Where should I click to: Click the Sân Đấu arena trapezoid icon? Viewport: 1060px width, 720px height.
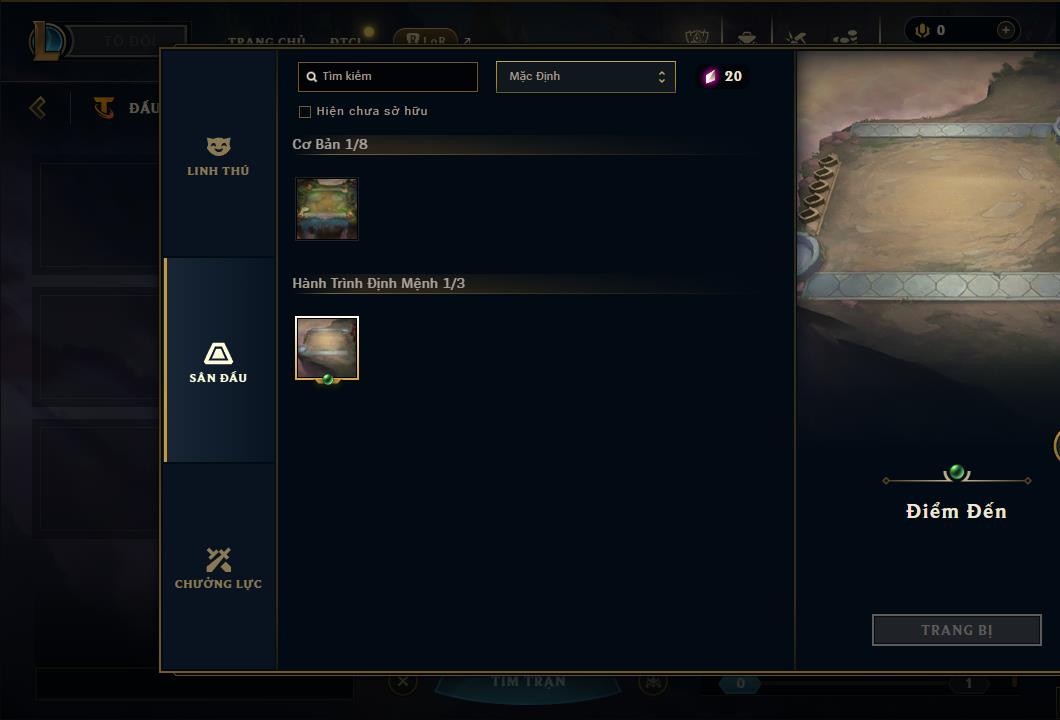218,354
